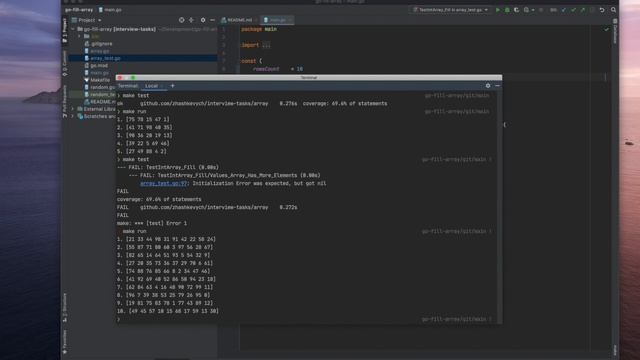
Task: Expand the Scratches and Consoles node
Action: [73, 116]
